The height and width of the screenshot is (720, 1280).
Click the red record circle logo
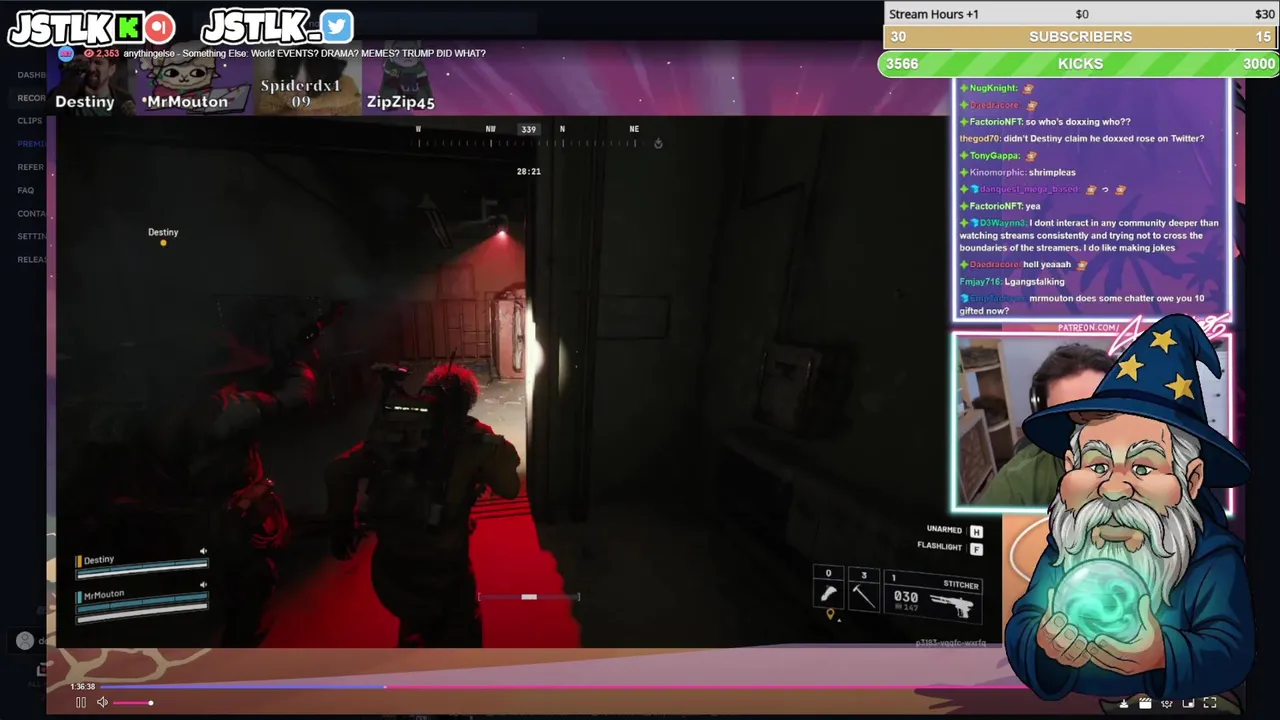coord(160,27)
